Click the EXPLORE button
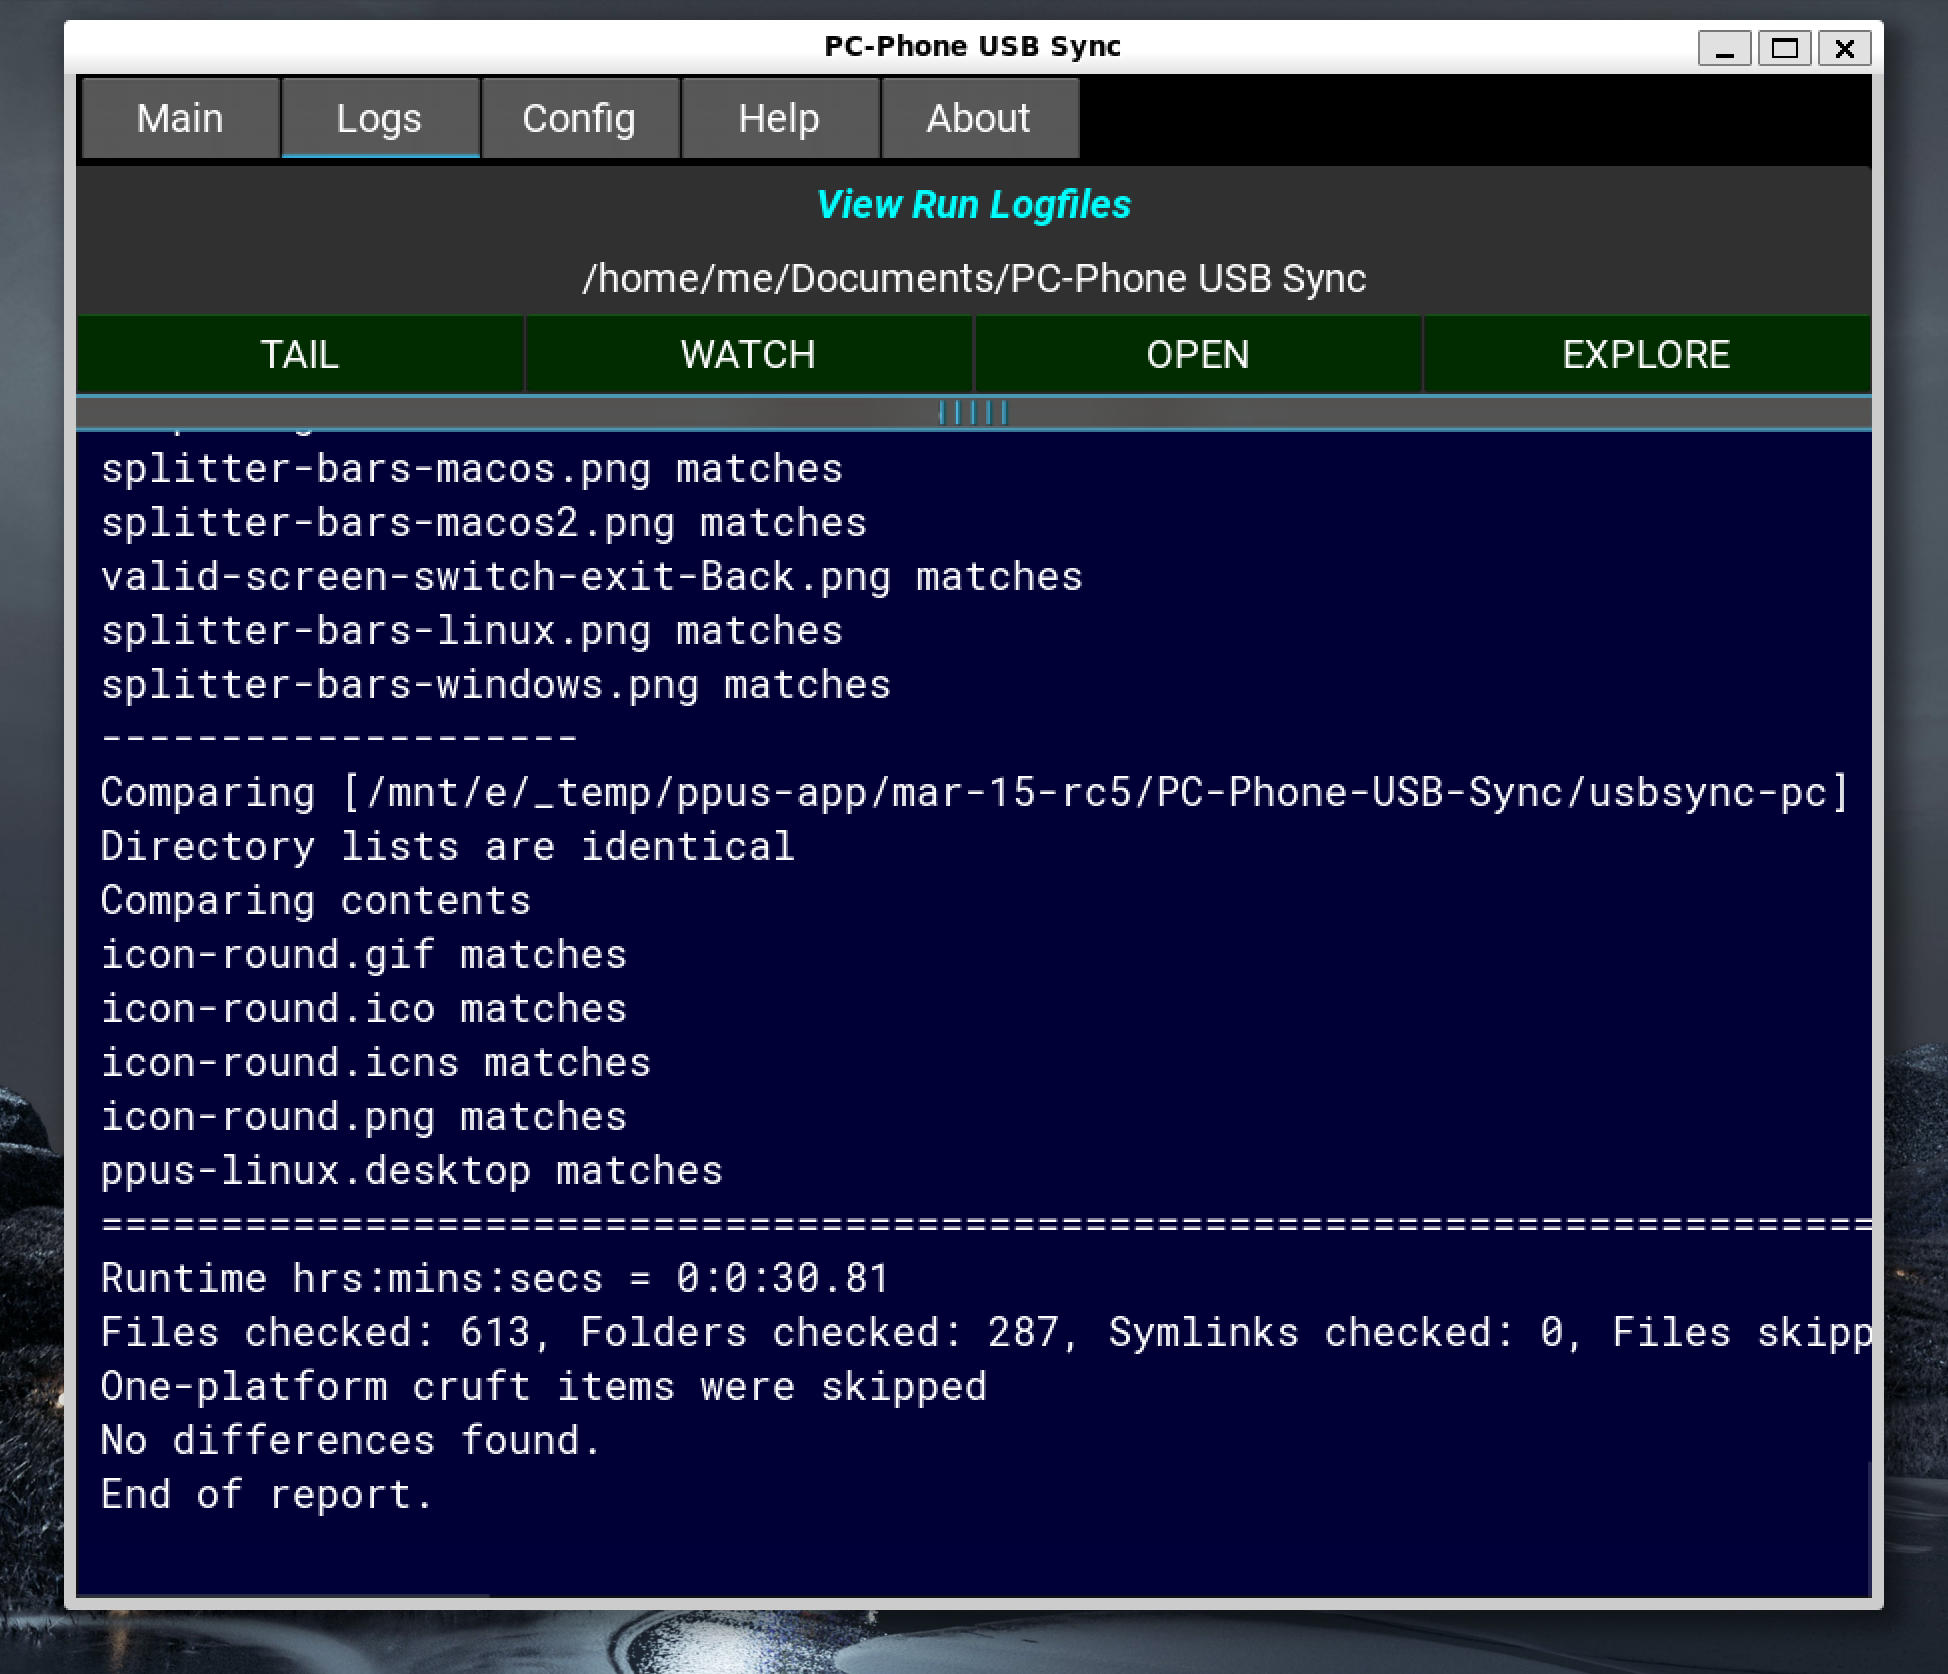1948x1674 pixels. 1646,355
